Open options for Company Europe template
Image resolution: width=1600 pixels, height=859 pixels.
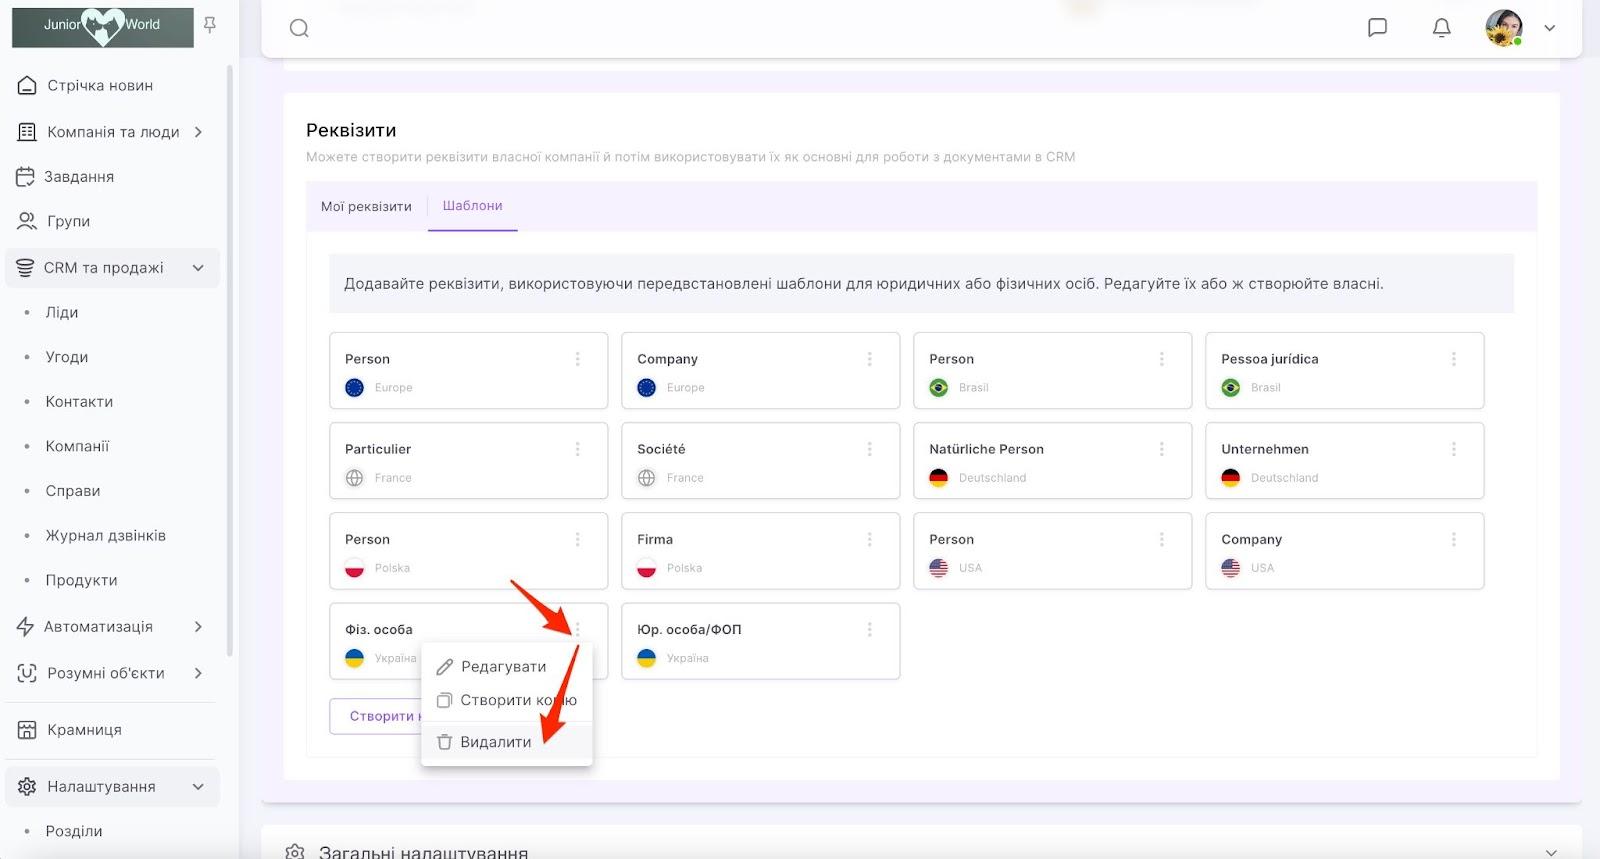click(869, 359)
